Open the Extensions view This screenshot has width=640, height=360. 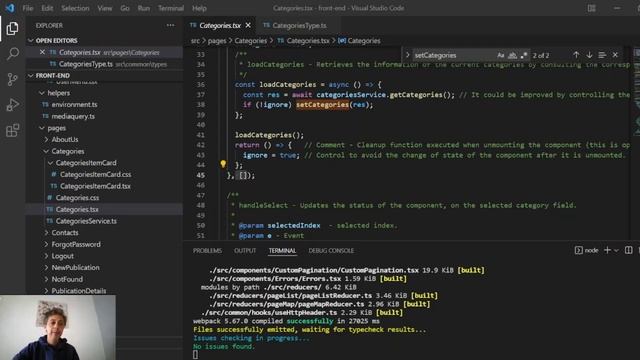tap(12, 131)
